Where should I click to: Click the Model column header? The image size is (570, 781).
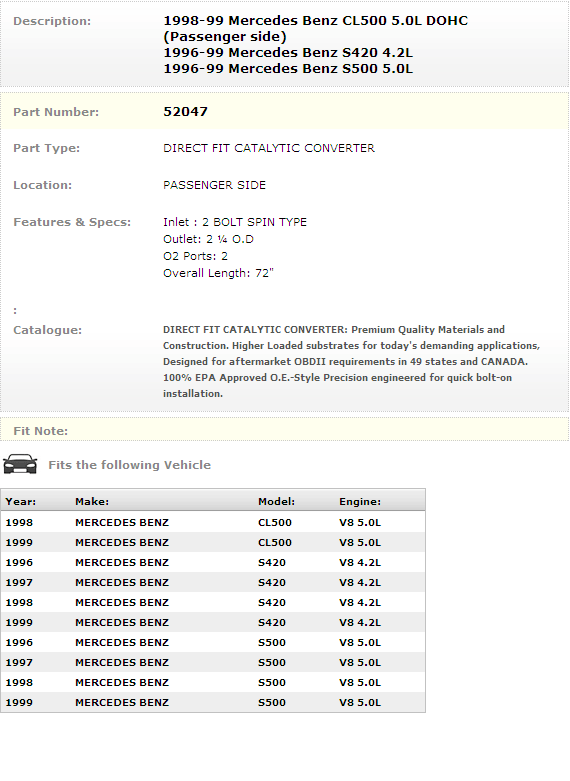coord(276,502)
